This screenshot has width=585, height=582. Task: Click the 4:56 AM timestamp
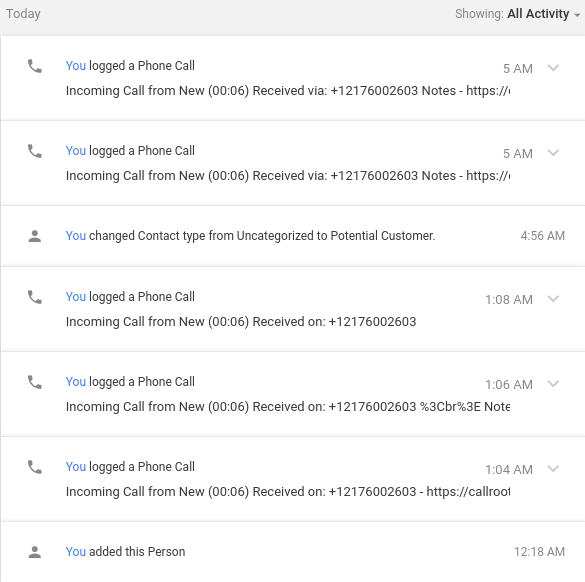(x=542, y=236)
